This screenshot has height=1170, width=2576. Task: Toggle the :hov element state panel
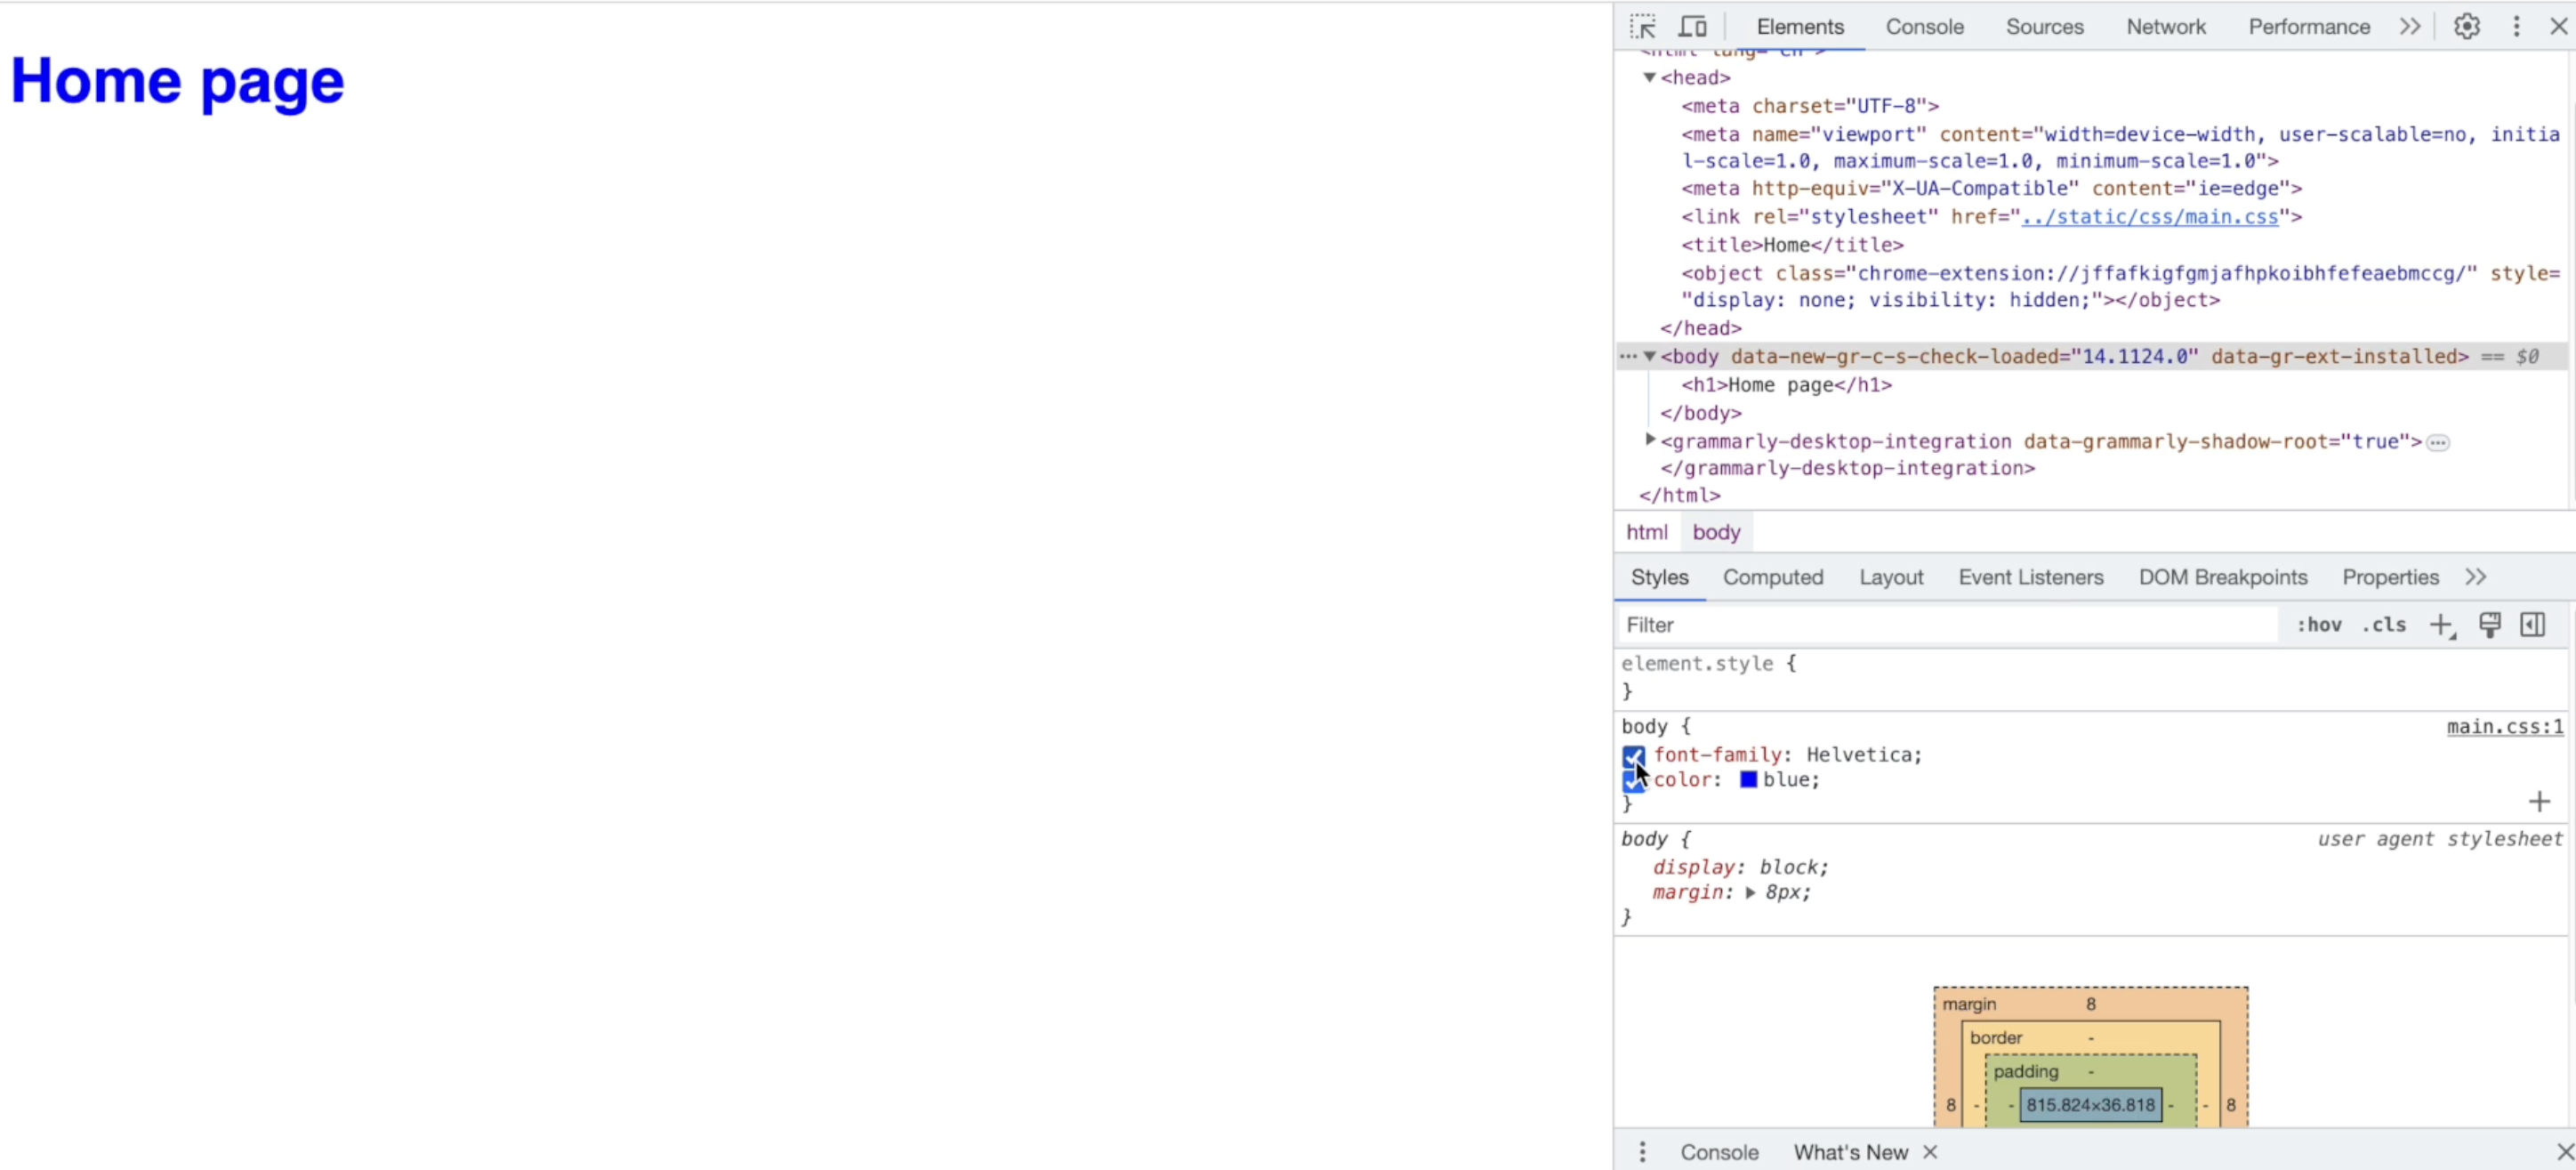(x=2318, y=625)
